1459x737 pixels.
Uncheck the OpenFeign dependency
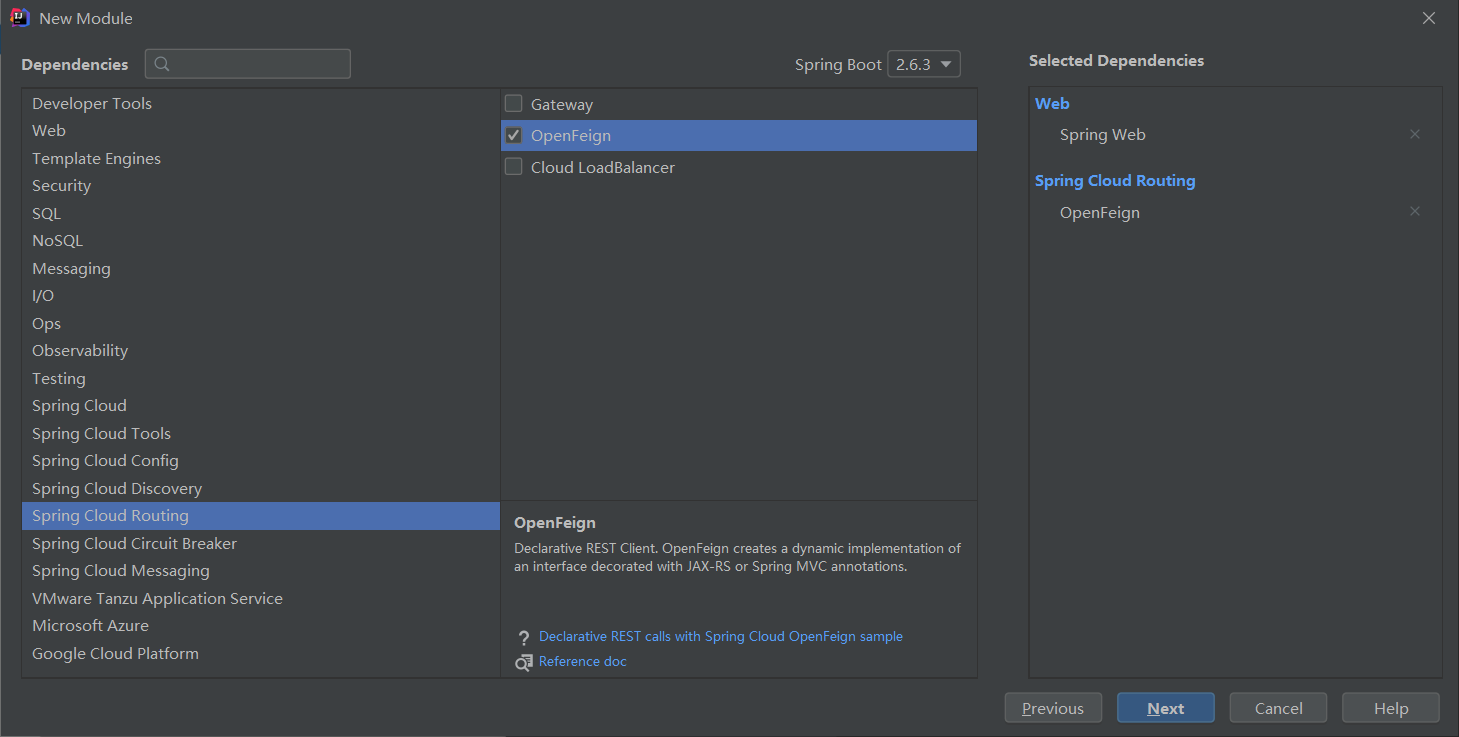[514, 135]
